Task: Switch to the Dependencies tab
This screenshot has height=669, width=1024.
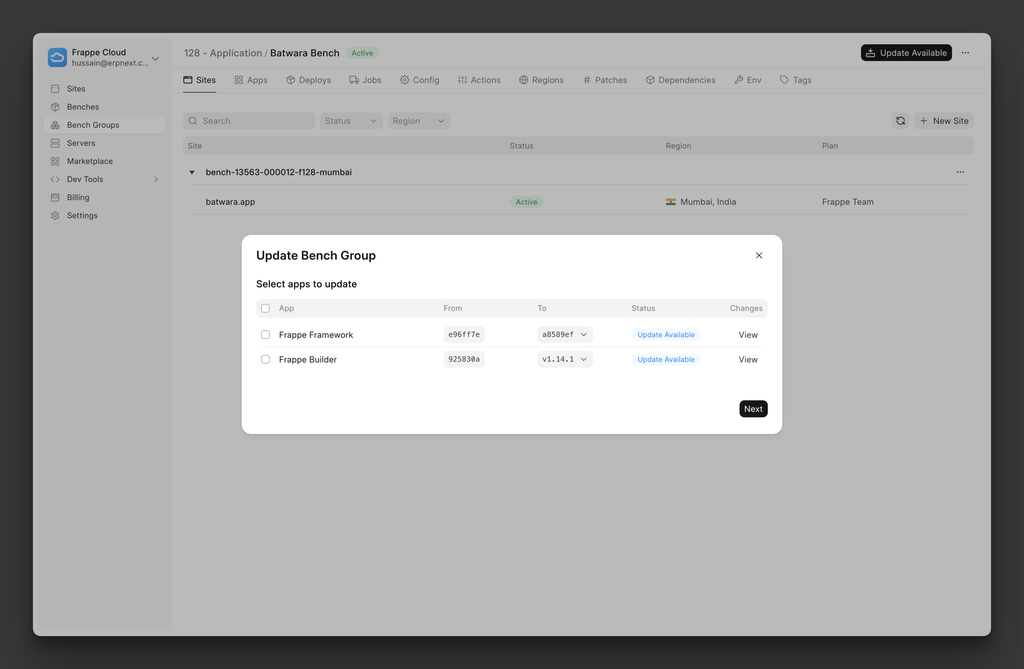Action: (680, 80)
